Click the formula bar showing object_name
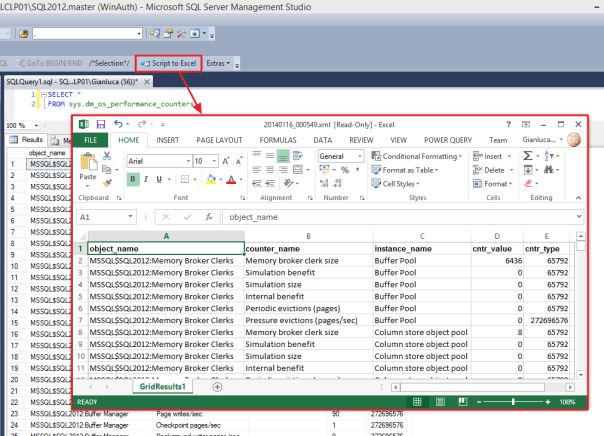This screenshot has height=436, width=604. point(401,217)
